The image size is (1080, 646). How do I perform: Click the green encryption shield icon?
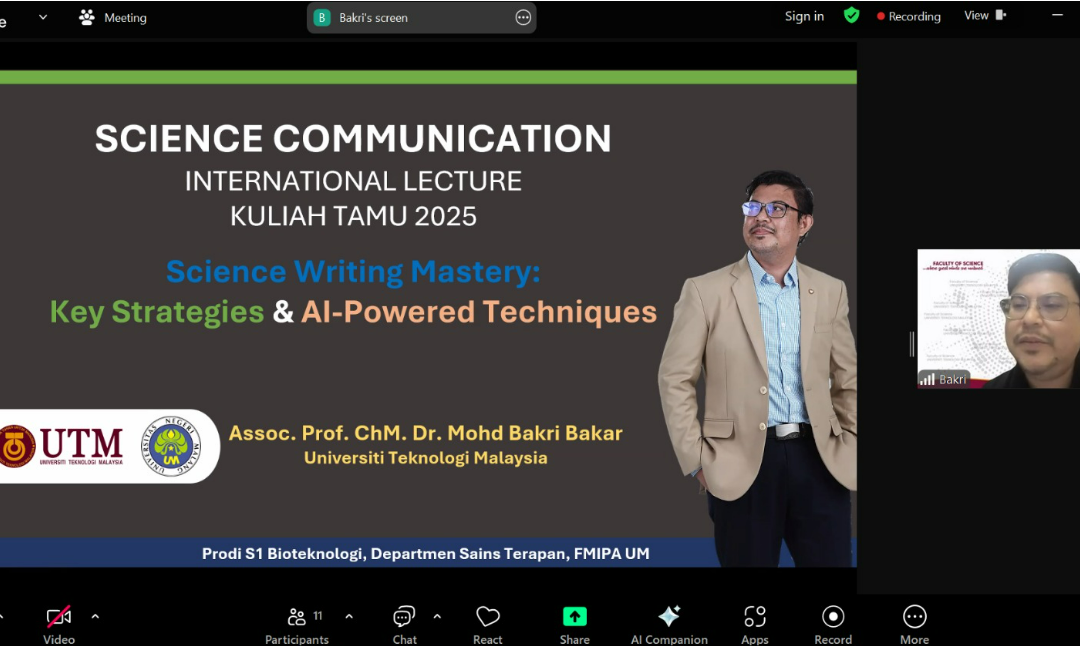click(851, 15)
